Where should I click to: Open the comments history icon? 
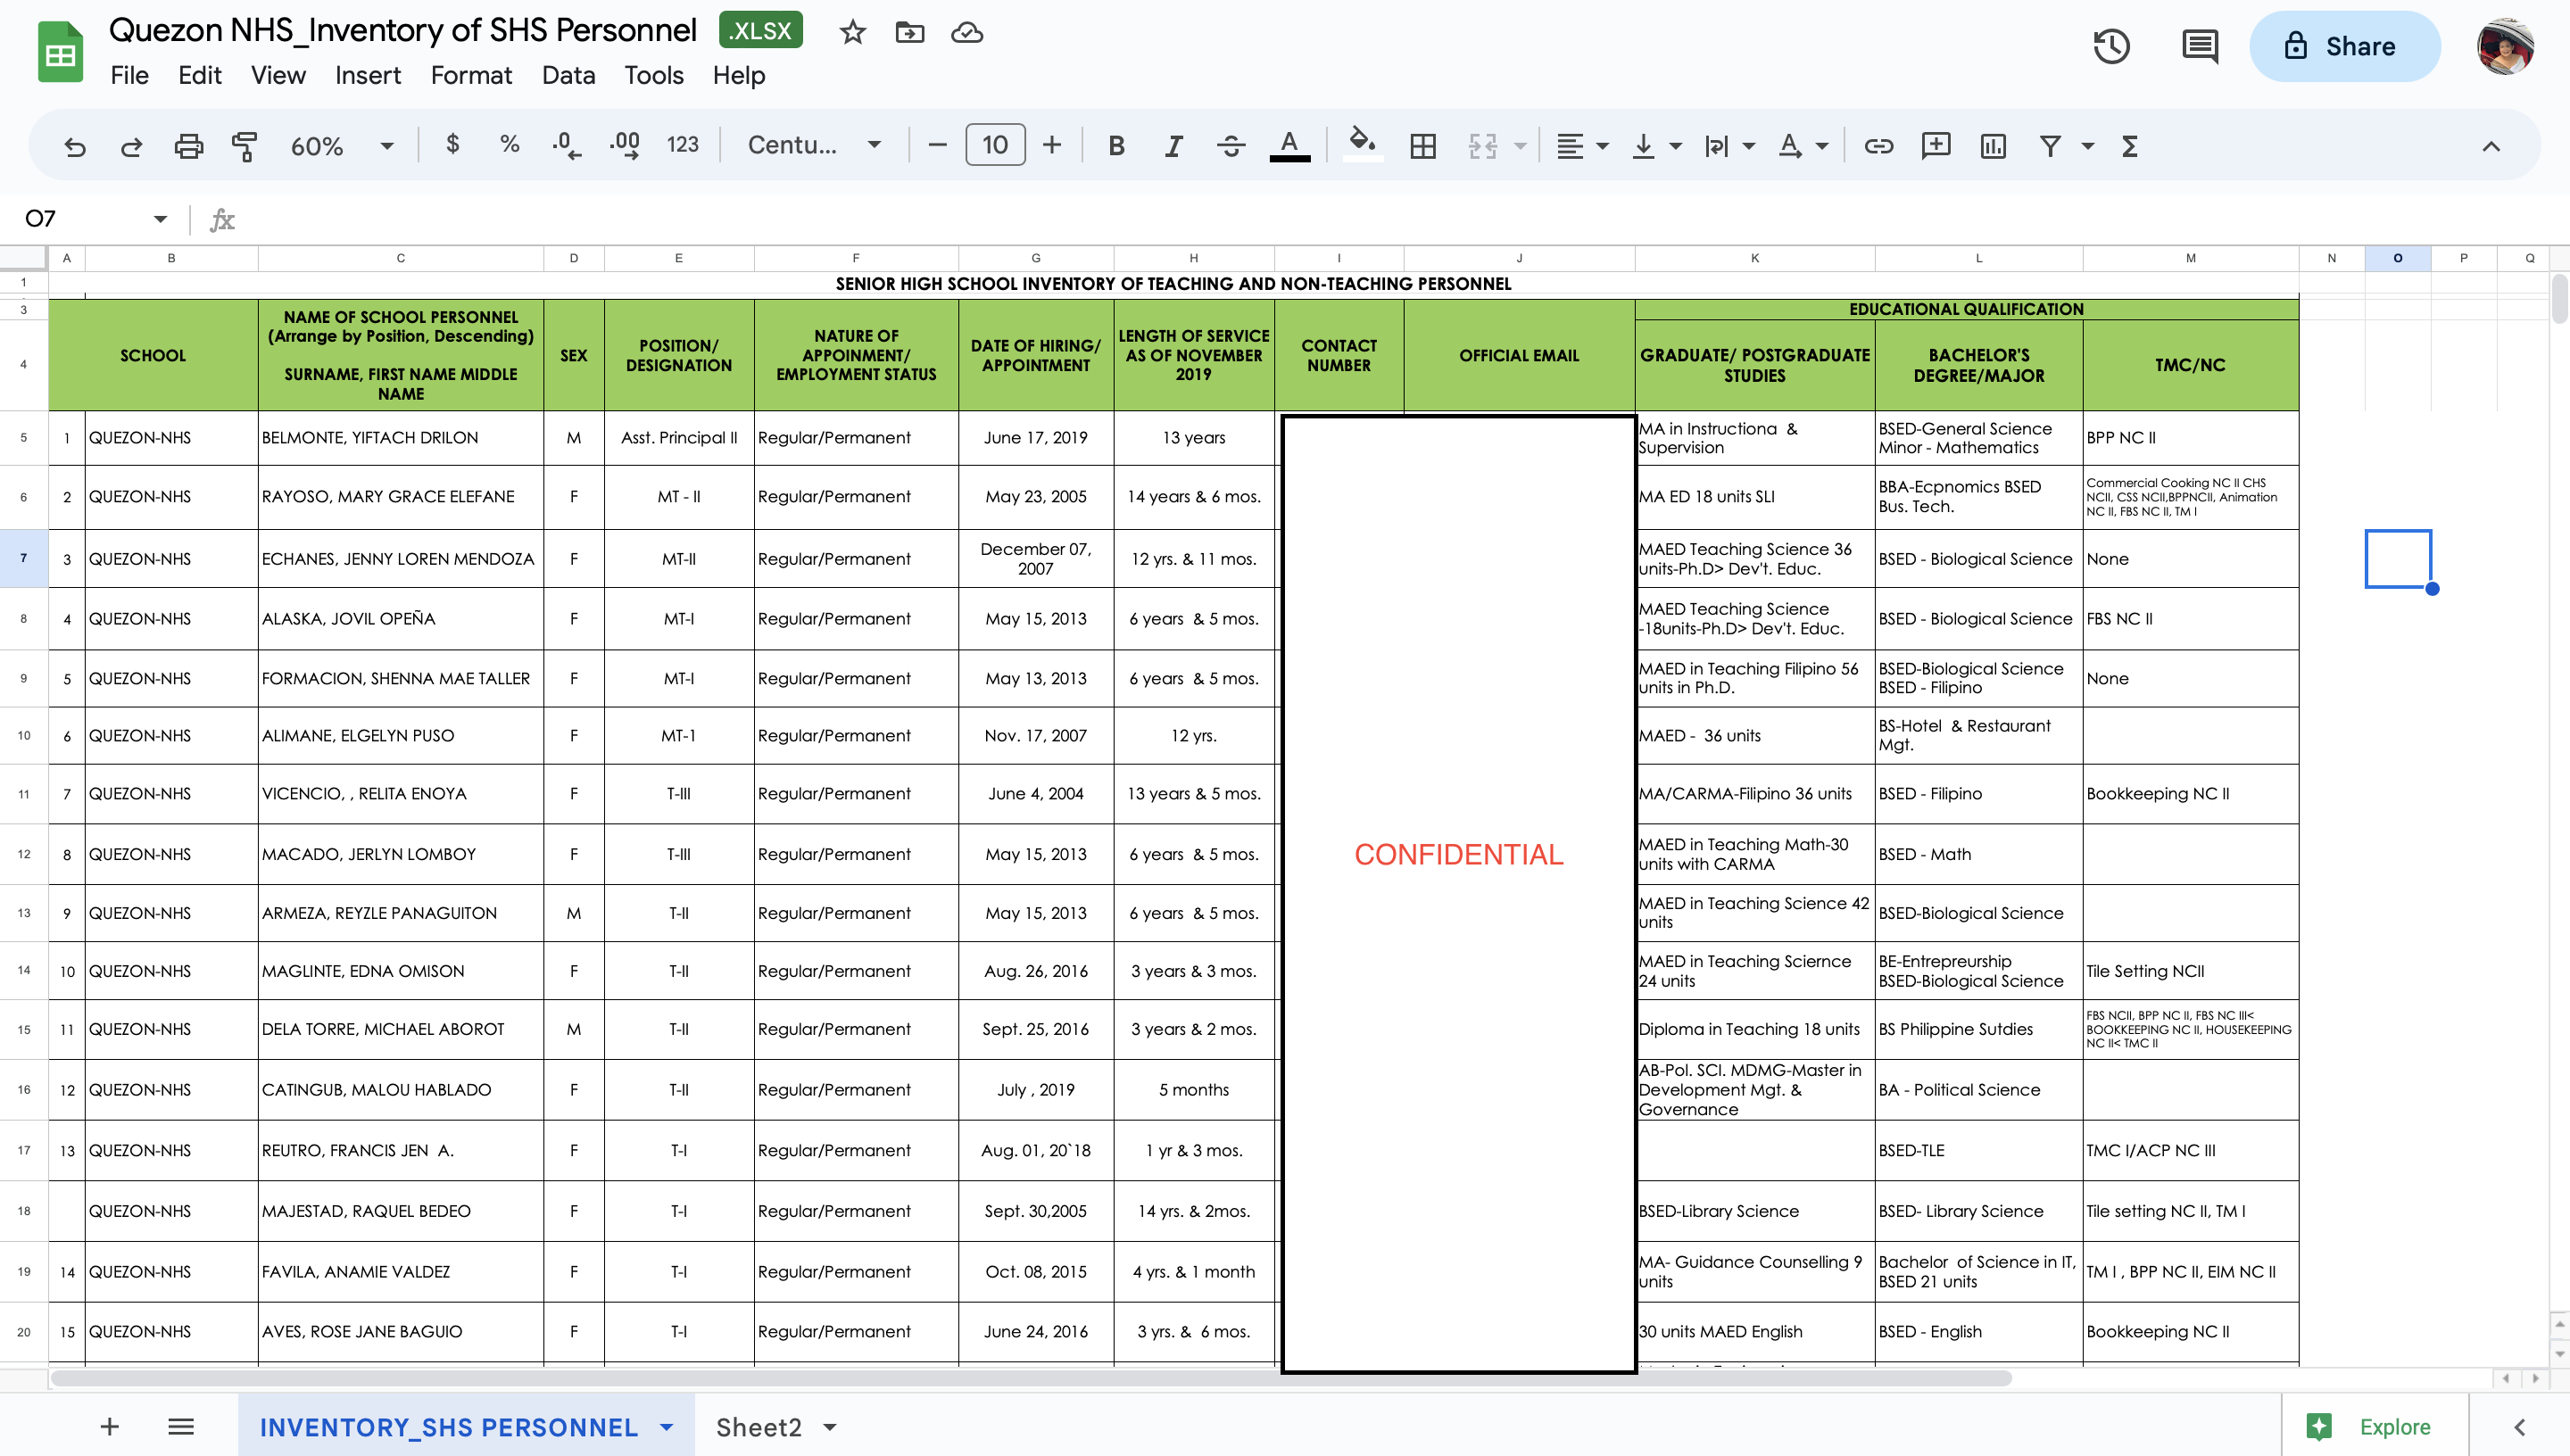click(x=2199, y=46)
